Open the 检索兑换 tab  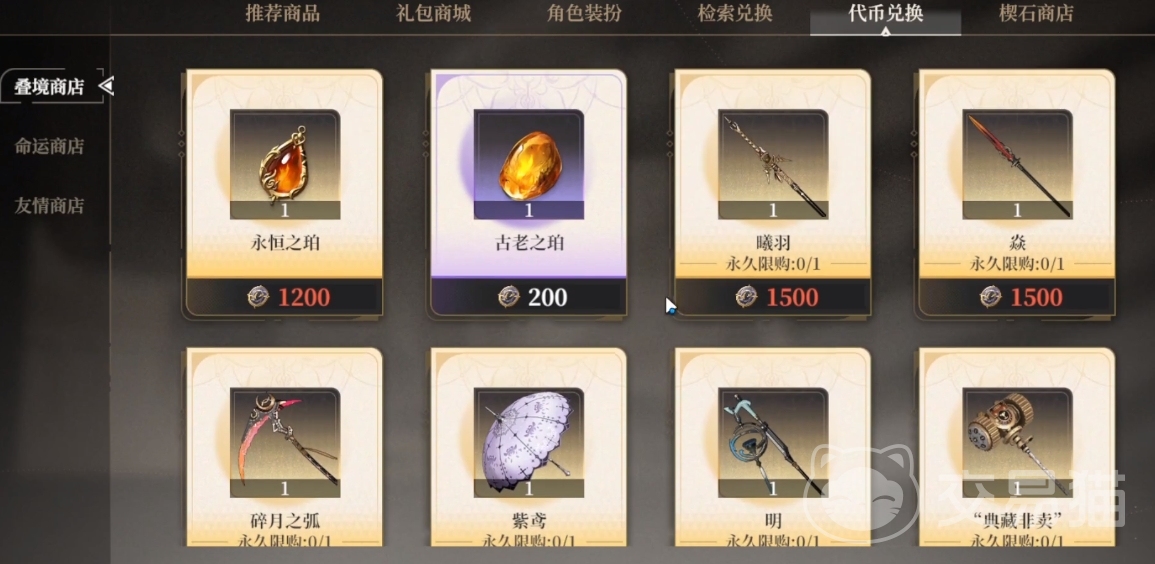point(734,13)
